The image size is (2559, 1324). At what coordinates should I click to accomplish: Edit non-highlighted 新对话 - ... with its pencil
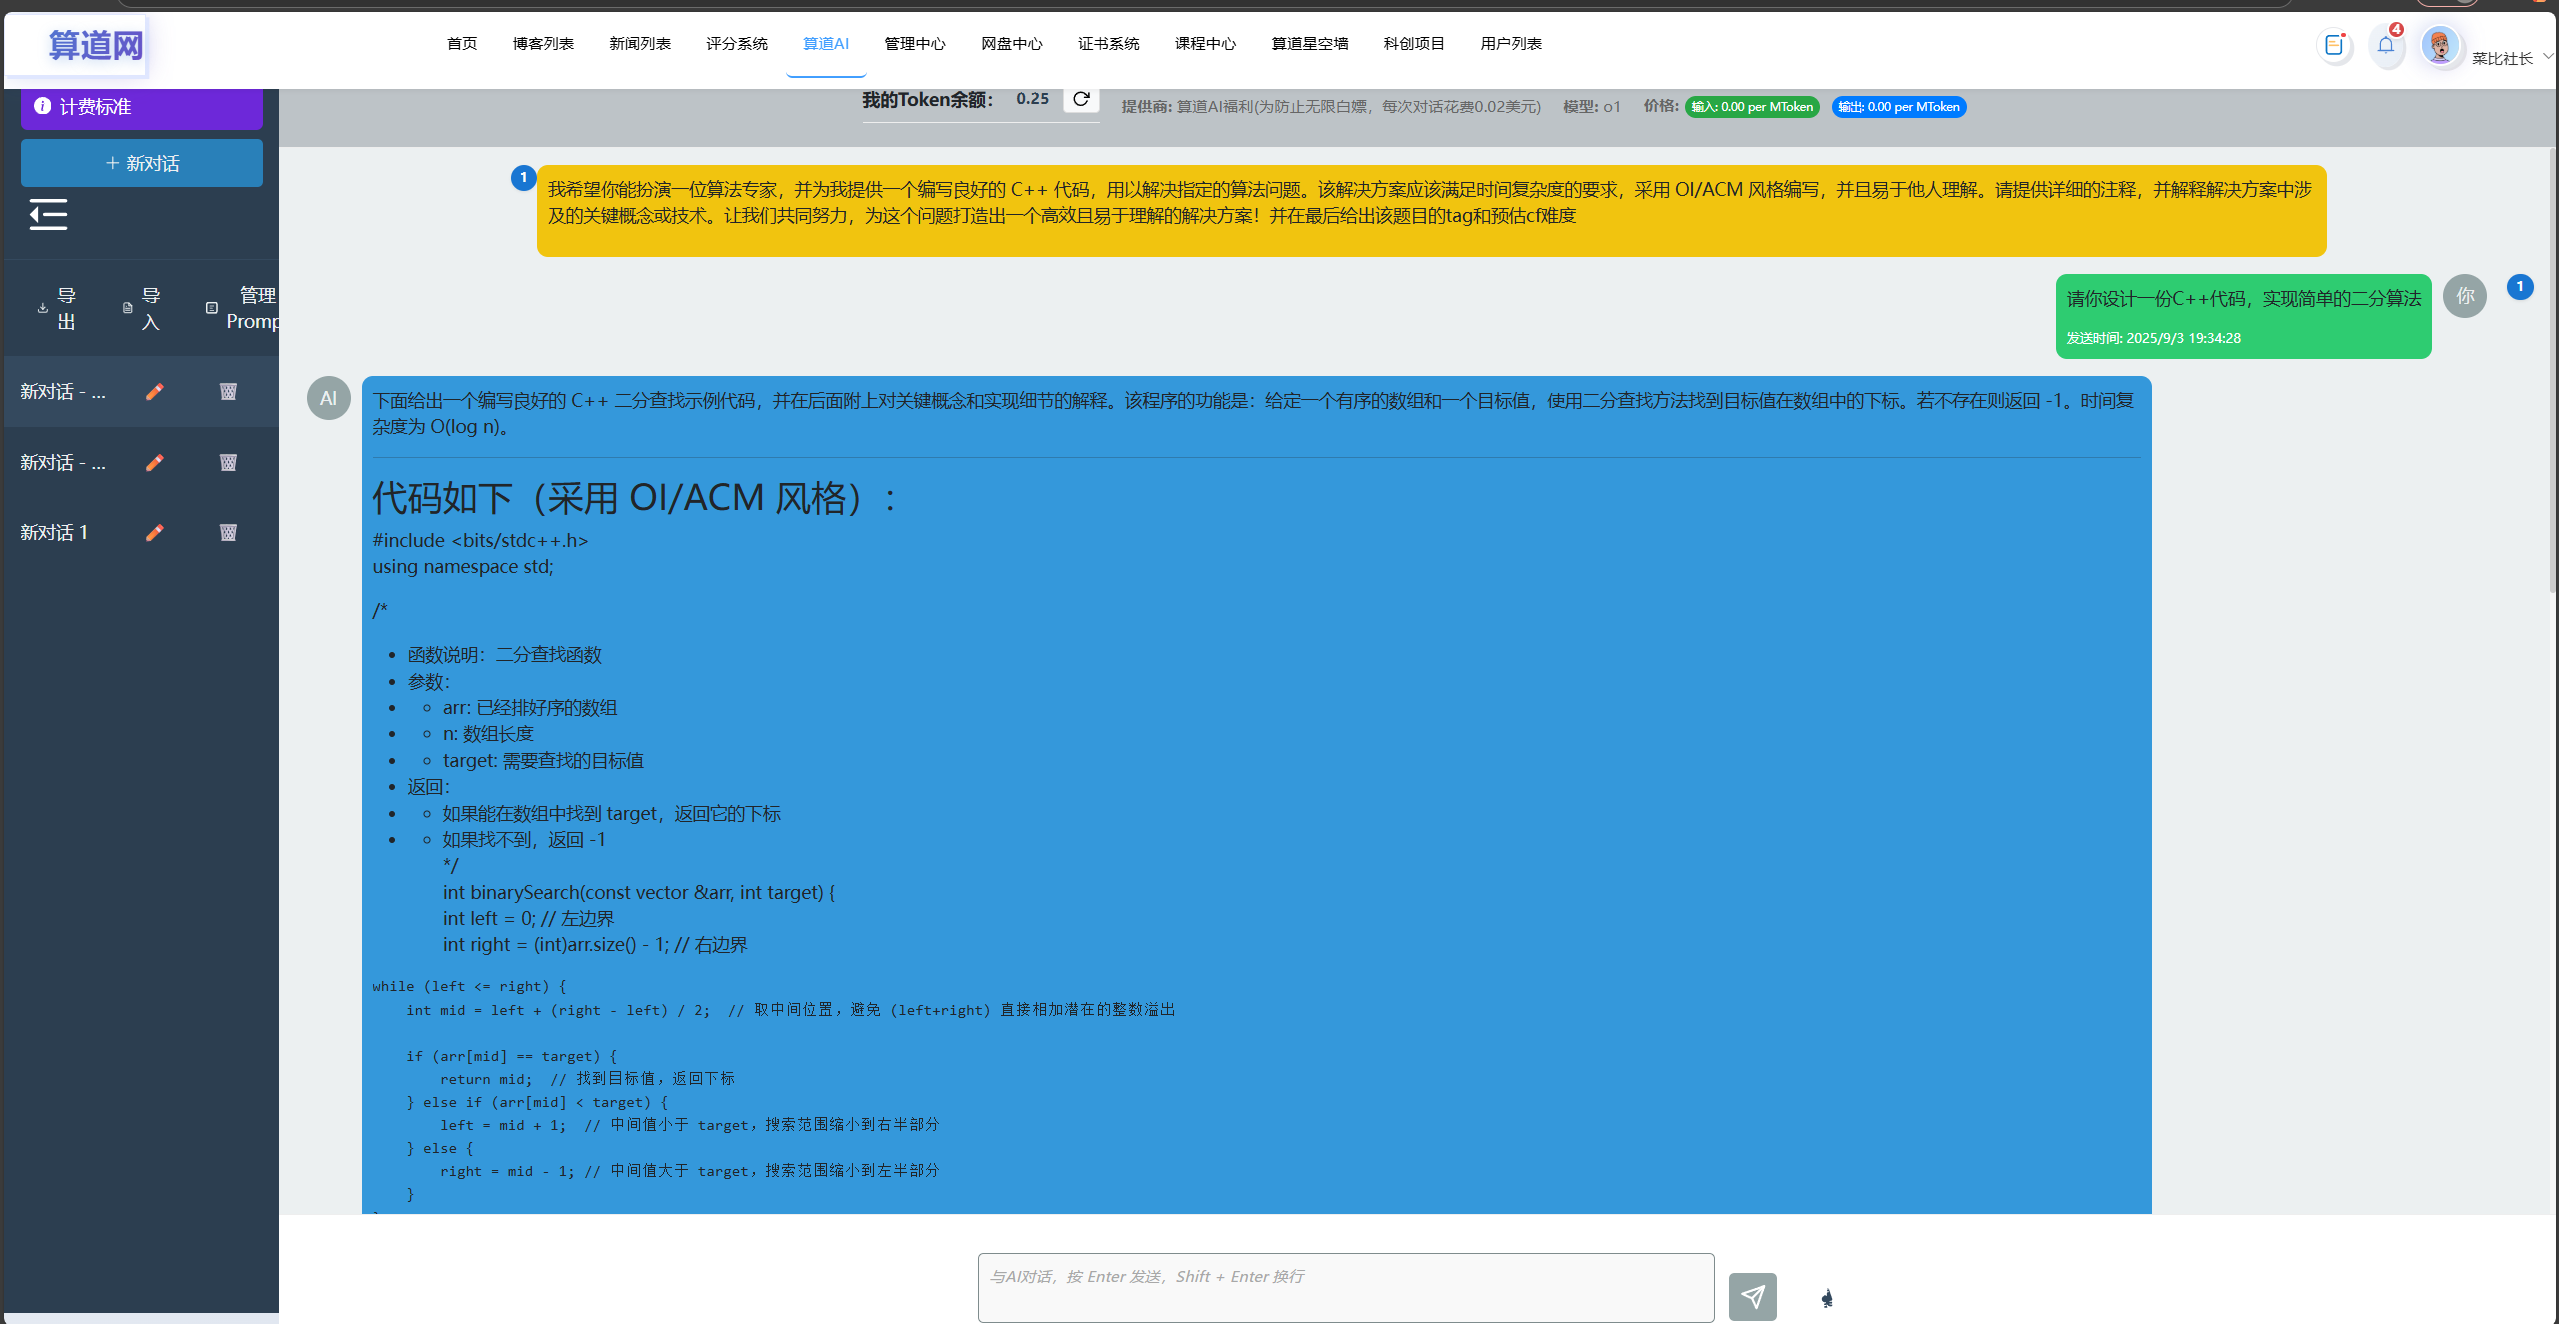[154, 463]
